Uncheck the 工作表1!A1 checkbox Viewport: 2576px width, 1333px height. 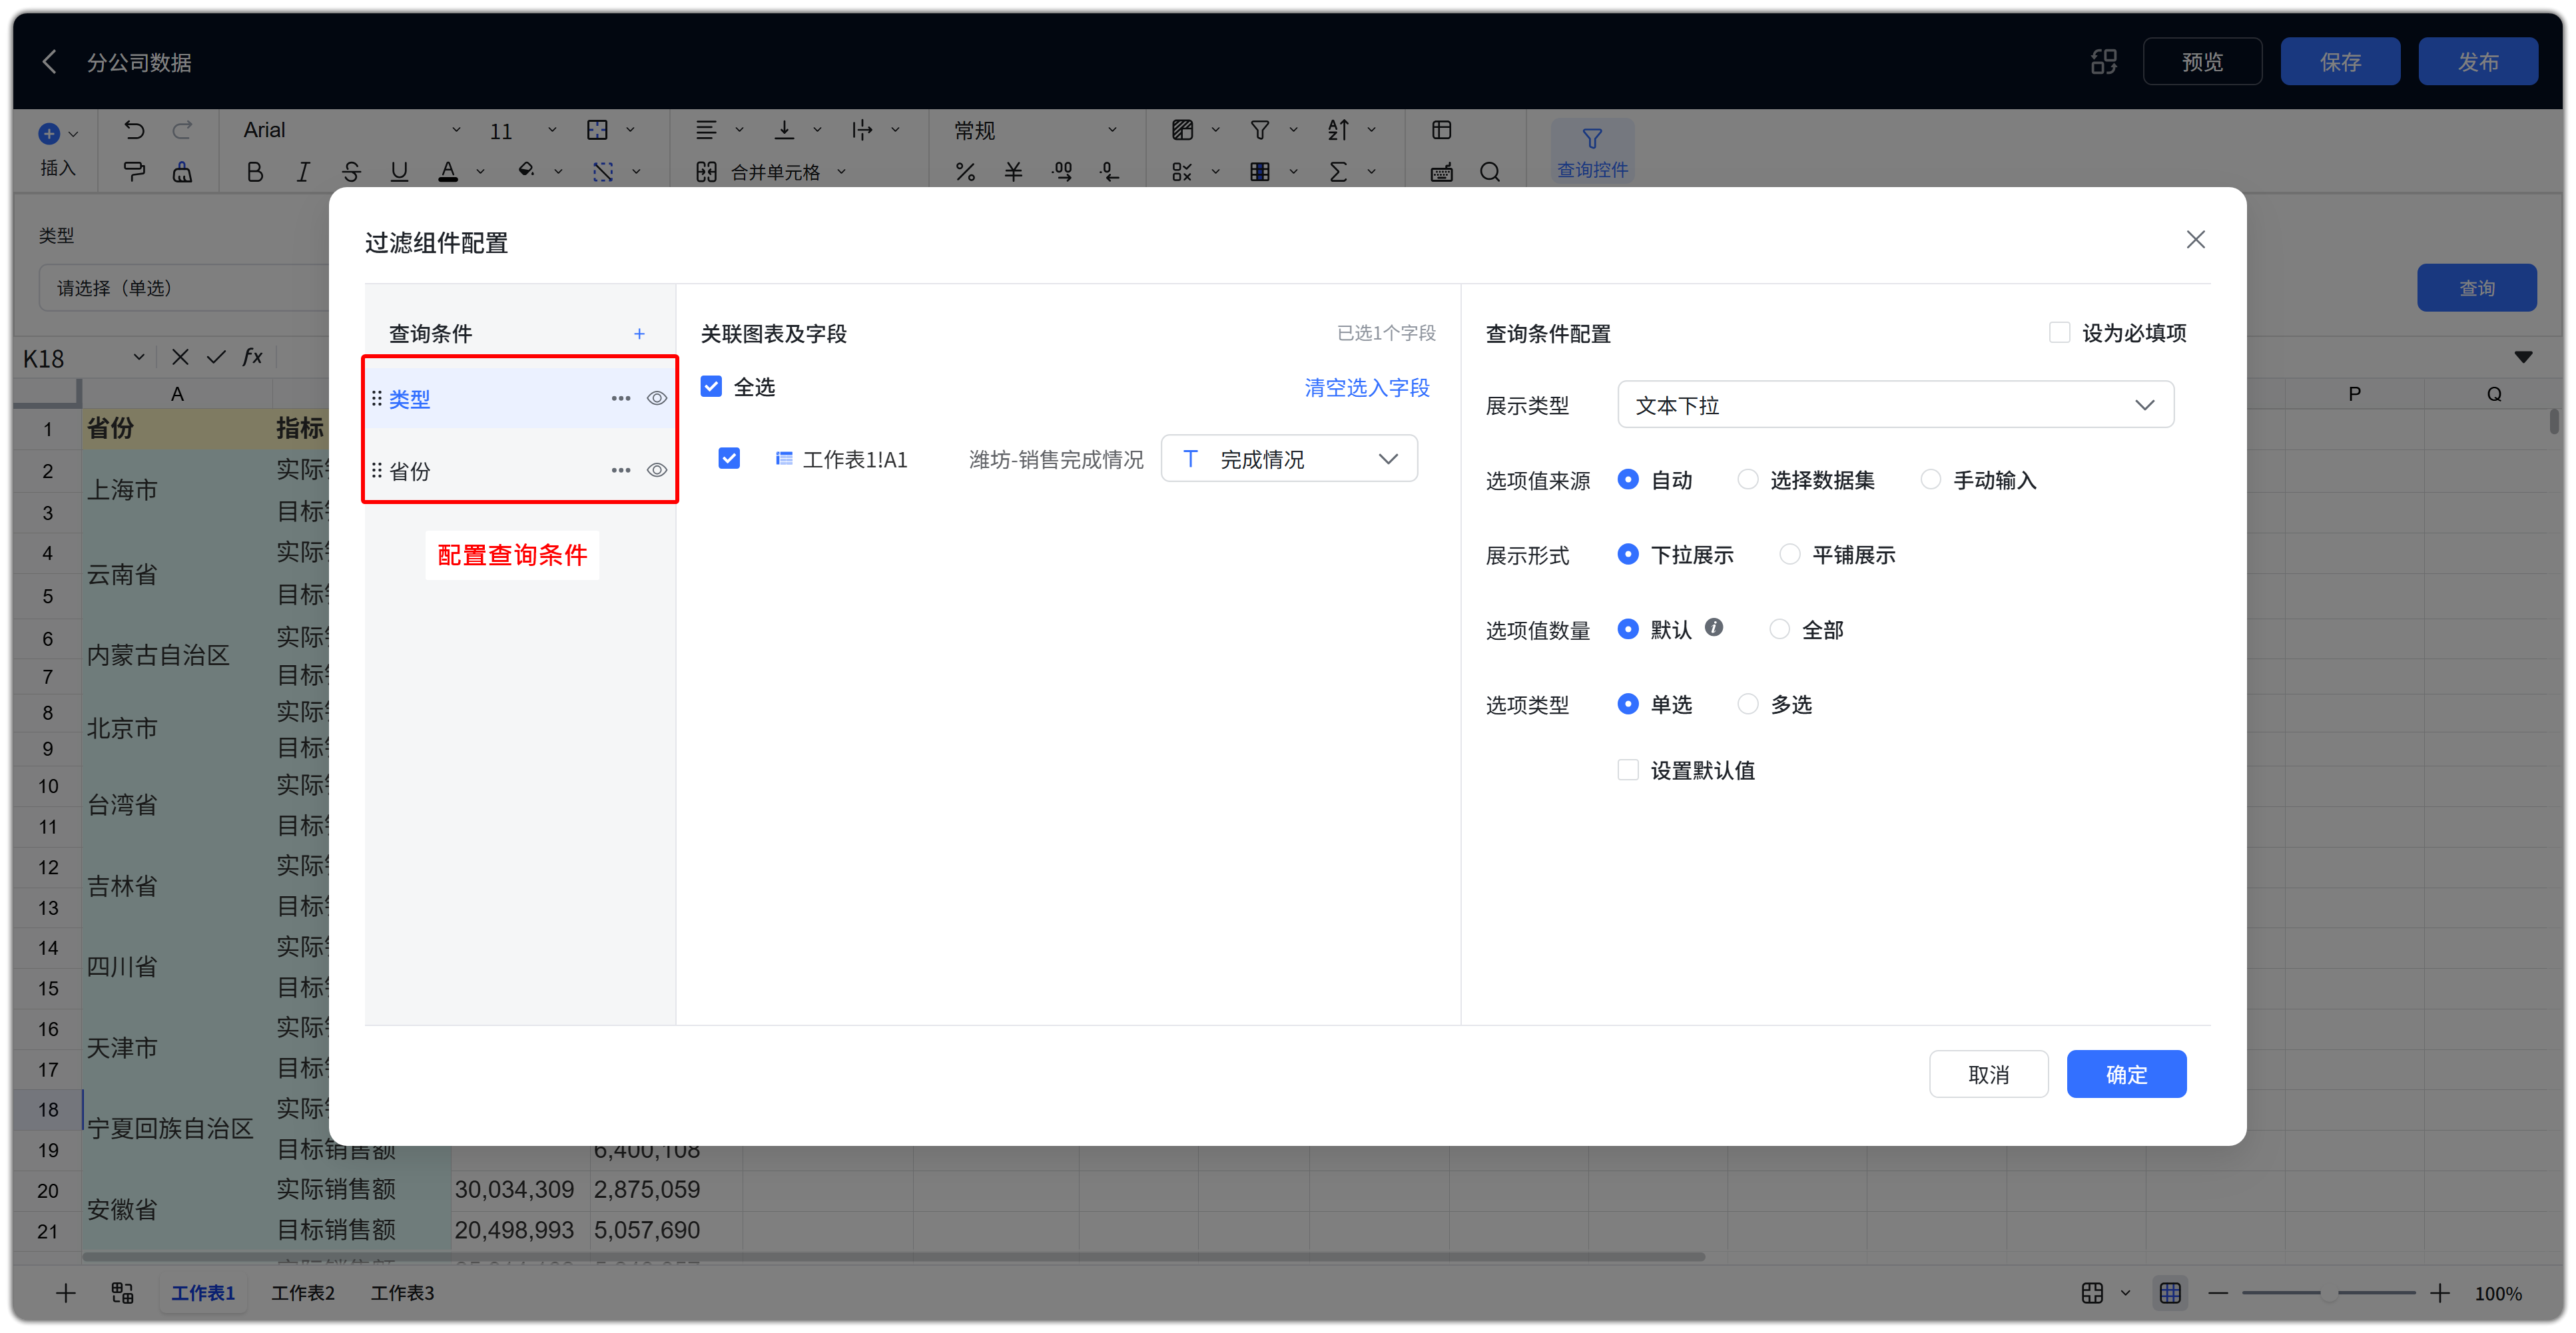729,458
